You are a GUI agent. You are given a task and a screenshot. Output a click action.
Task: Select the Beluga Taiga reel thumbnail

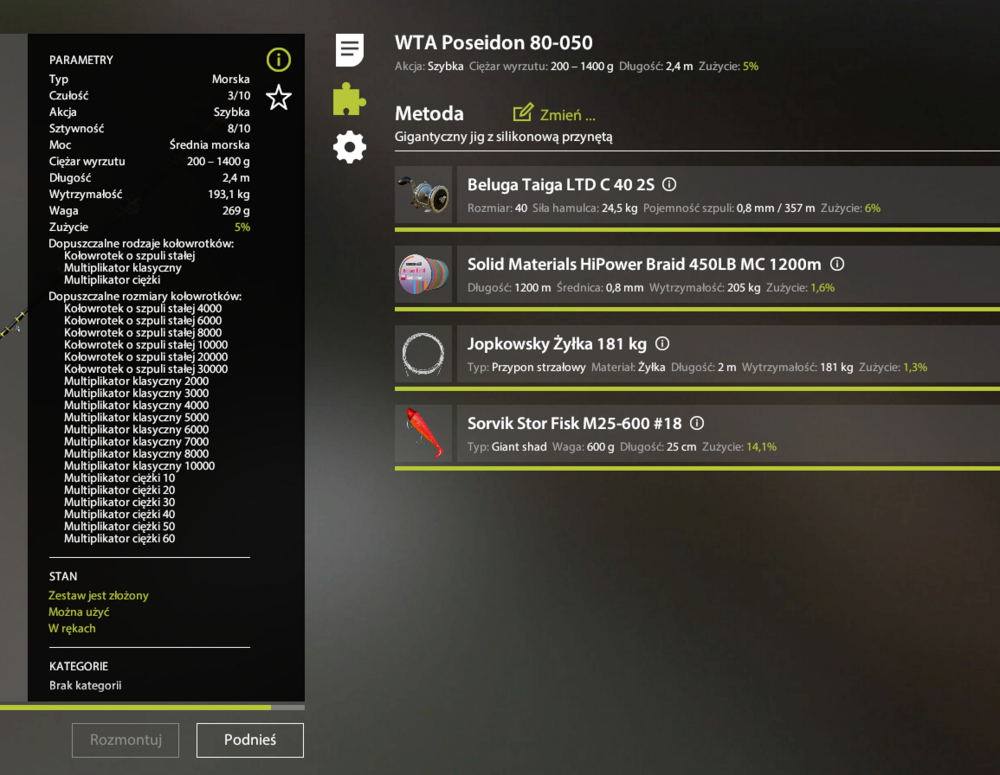[x=424, y=195]
